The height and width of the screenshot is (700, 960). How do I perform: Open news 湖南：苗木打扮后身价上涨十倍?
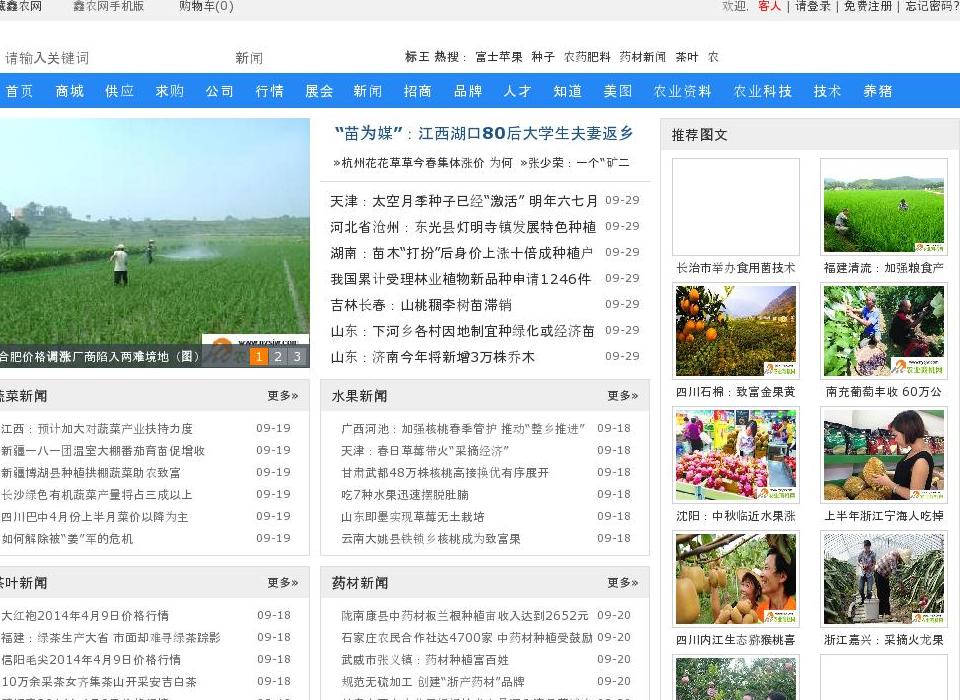pos(462,253)
